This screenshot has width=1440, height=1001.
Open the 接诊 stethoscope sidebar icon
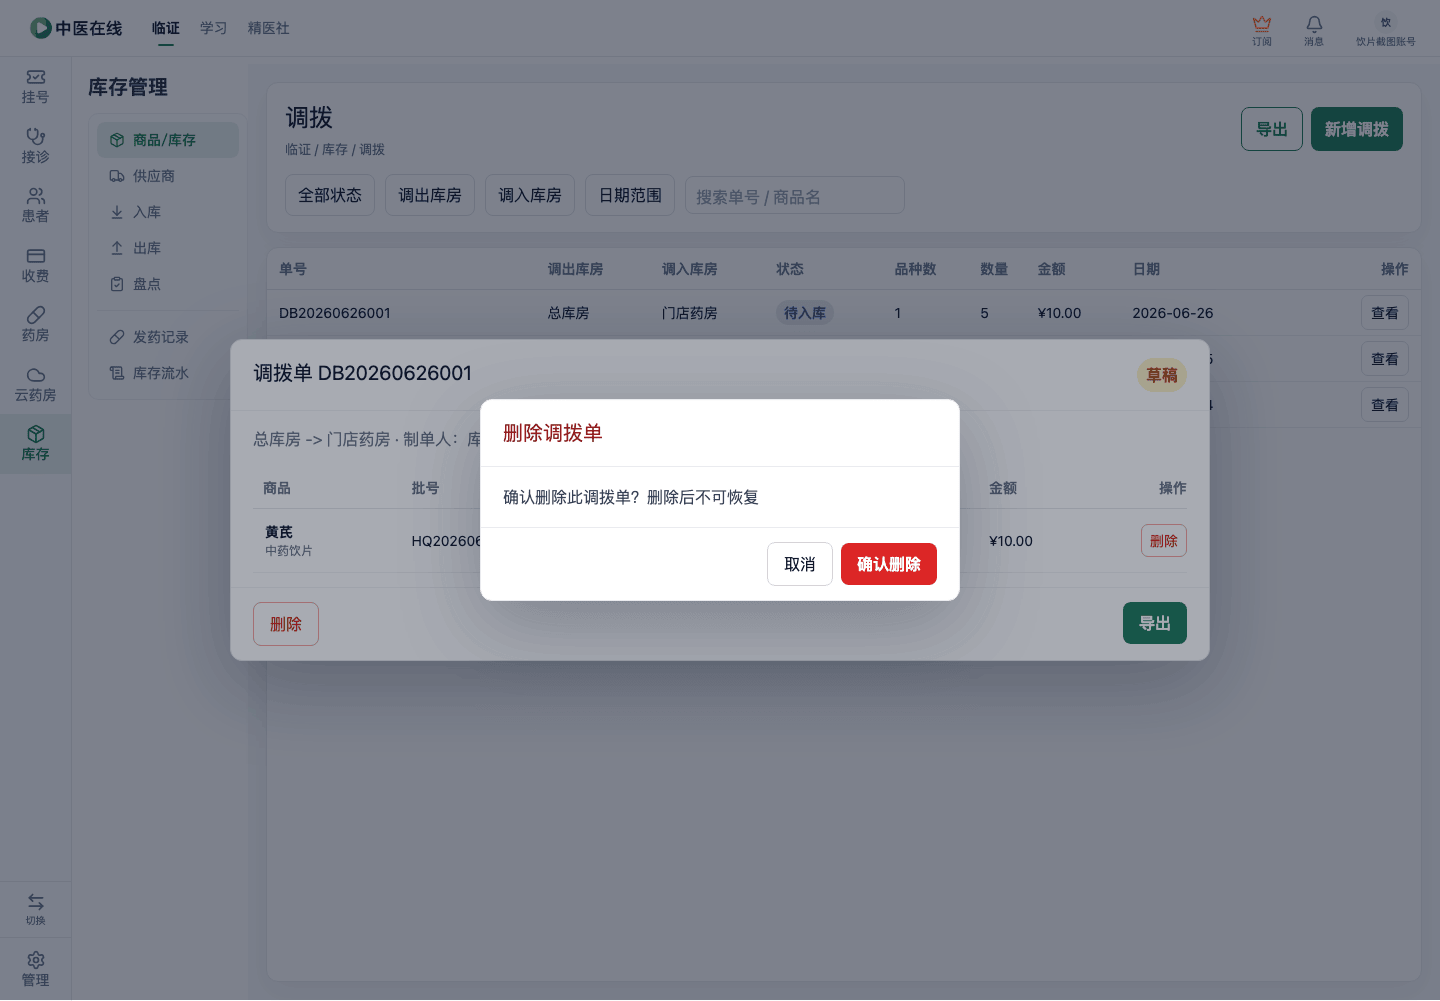pyautogui.click(x=36, y=136)
